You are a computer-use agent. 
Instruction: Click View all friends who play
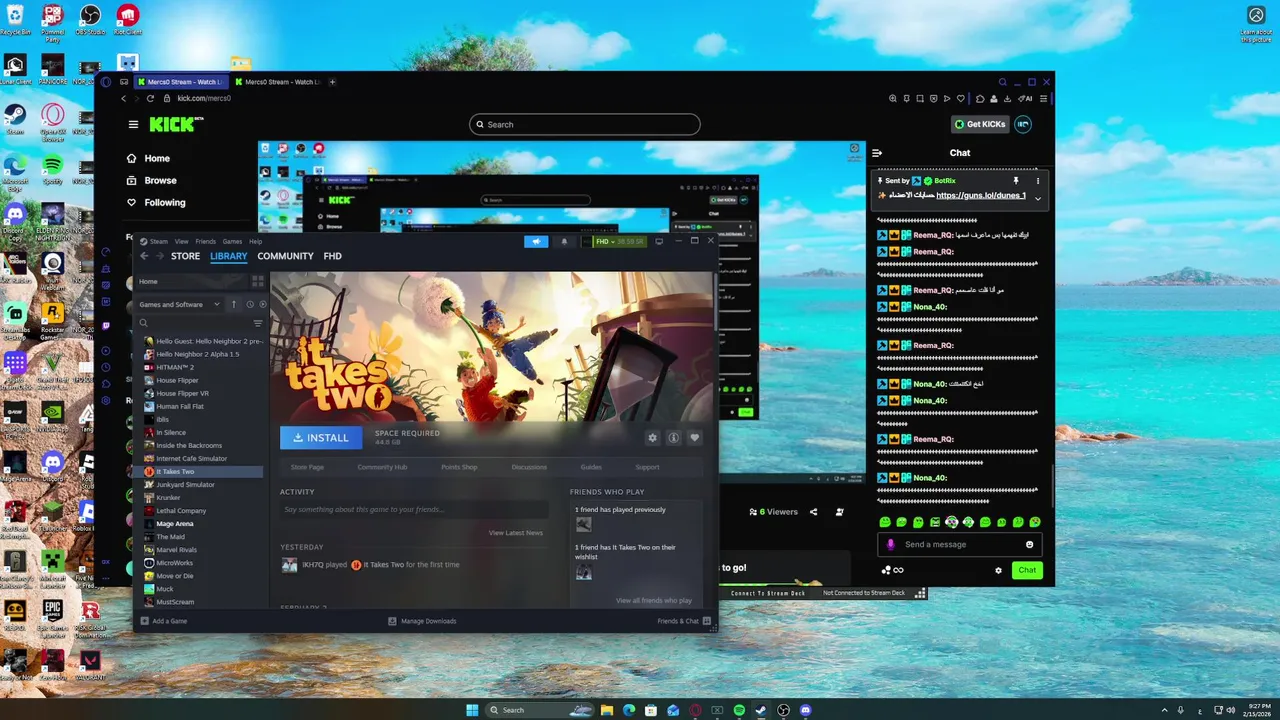point(654,600)
